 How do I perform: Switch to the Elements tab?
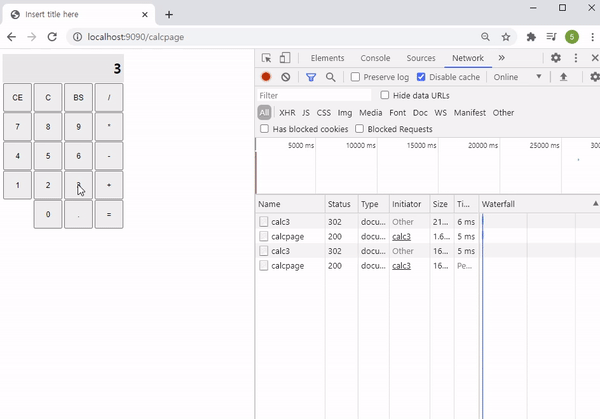point(327,58)
